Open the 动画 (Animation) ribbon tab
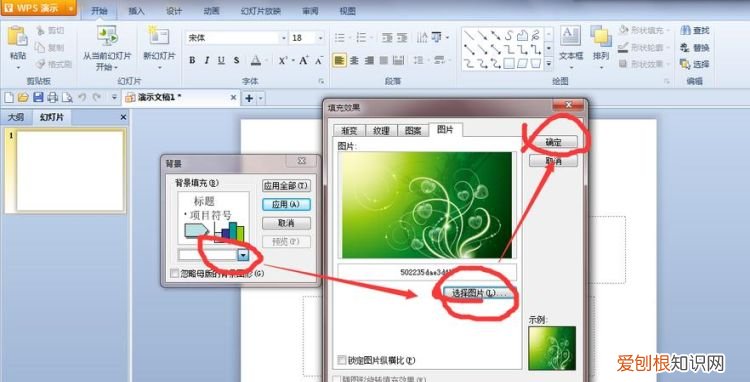Viewport: 750px width, 382px height. pyautogui.click(x=211, y=11)
